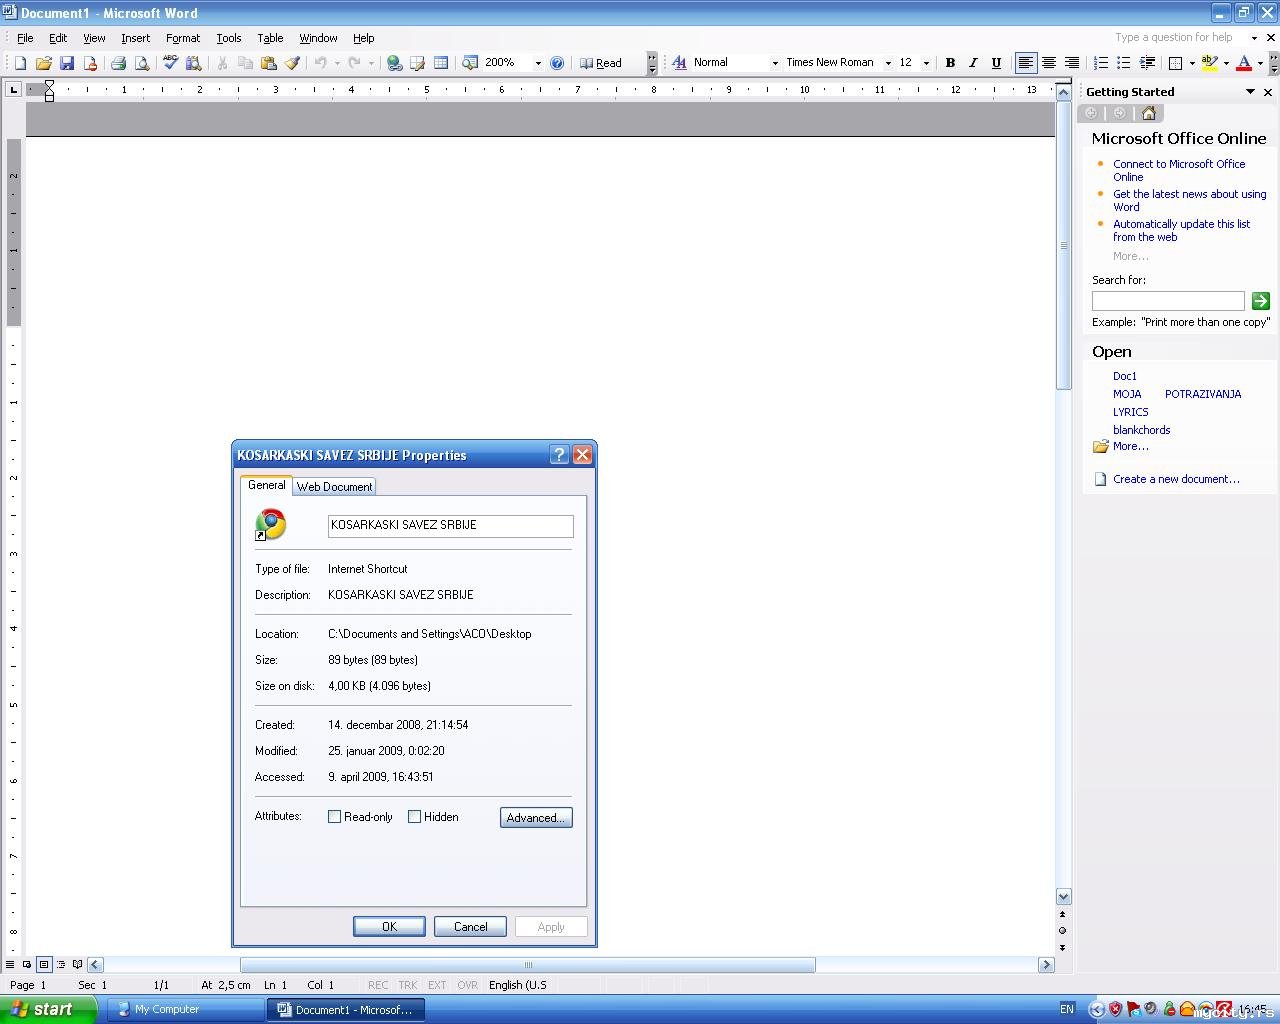Switch to Print Layout view button
Viewport: 1280px width, 1024px height.
(44, 965)
